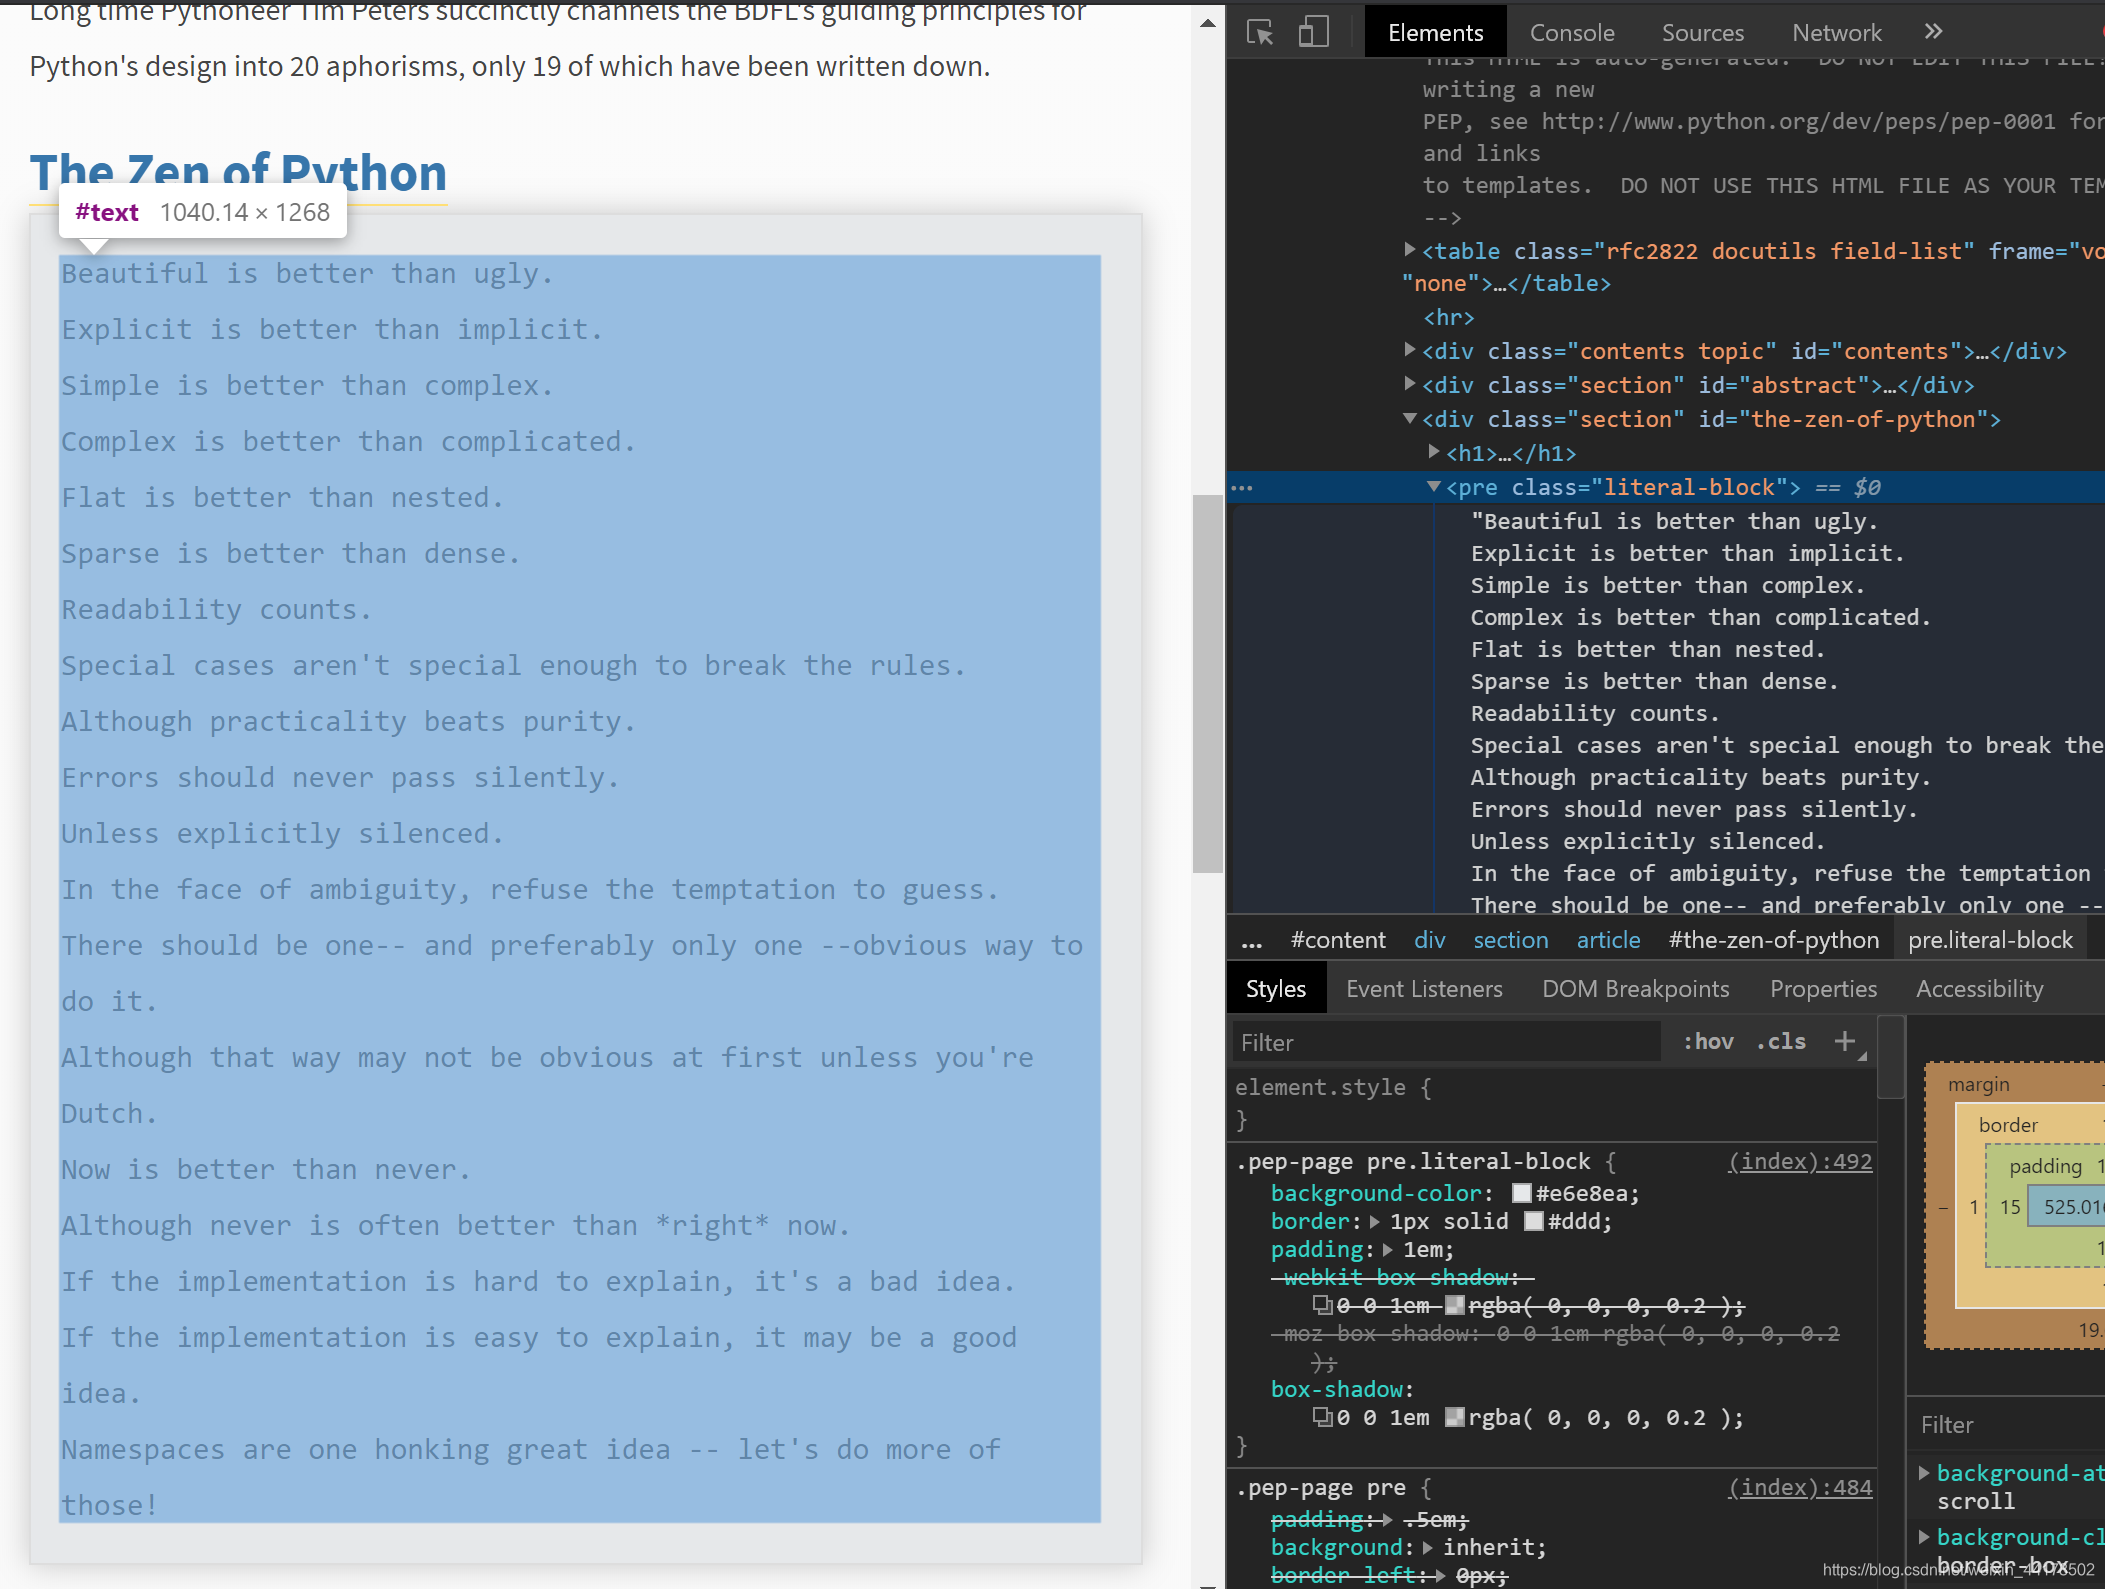This screenshot has width=2105, height=1589.
Task: Collapse the pre literal-block node
Action: pyautogui.click(x=1434, y=487)
